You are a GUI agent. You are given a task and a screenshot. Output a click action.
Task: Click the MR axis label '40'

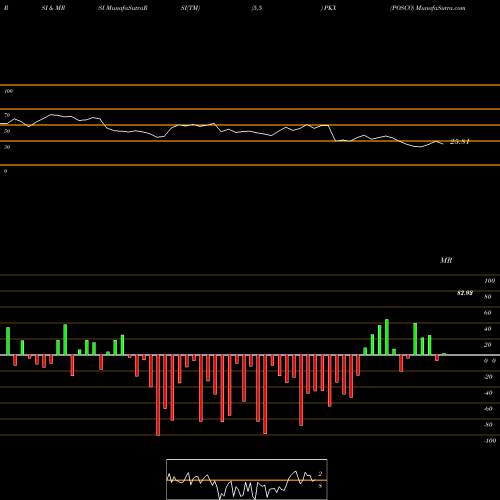(x=488, y=329)
